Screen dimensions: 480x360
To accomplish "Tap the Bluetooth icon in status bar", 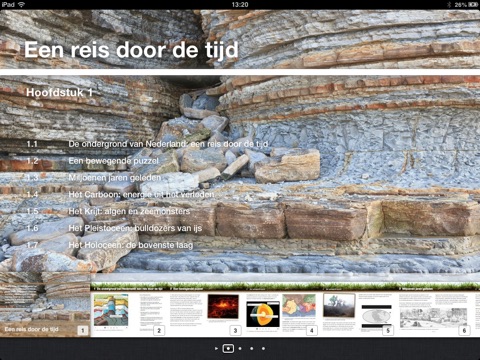I will pyautogui.click(x=449, y=5).
